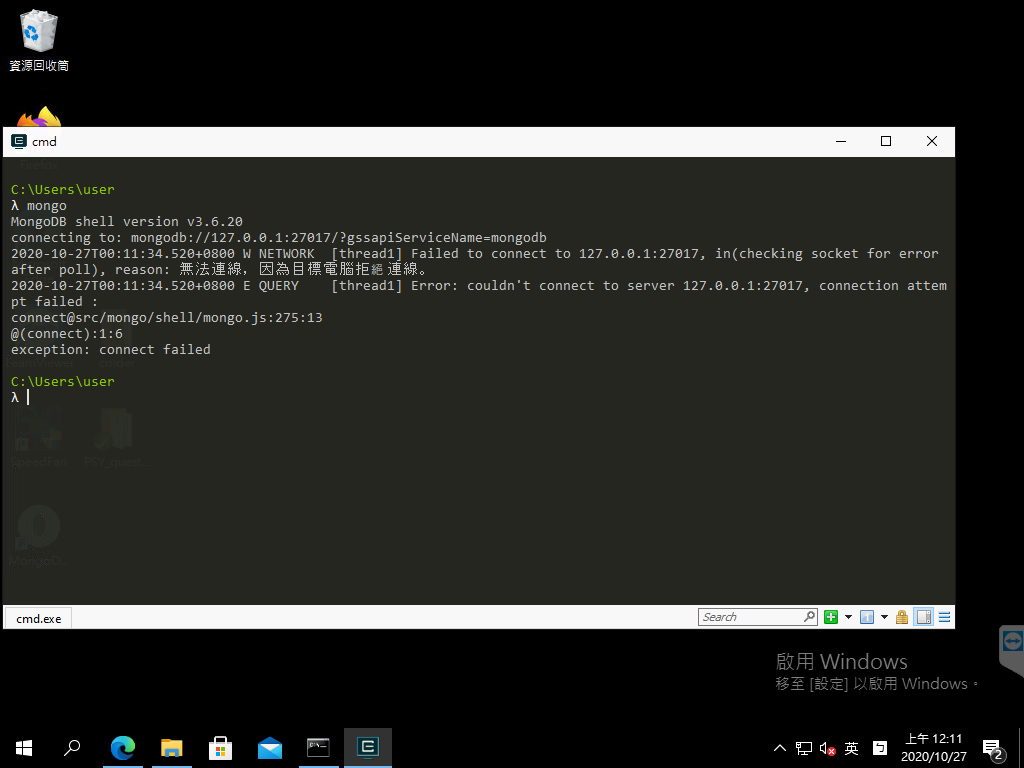Click the Cmder taskbar button
This screenshot has width=1024, height=768.
click(368, 748)
